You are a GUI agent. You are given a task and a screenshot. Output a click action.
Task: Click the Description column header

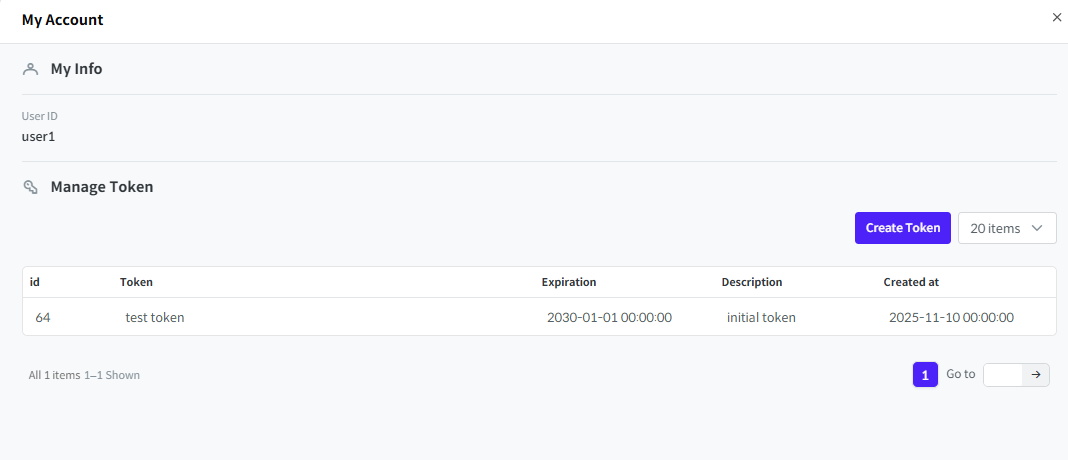(x=751, y=282)
